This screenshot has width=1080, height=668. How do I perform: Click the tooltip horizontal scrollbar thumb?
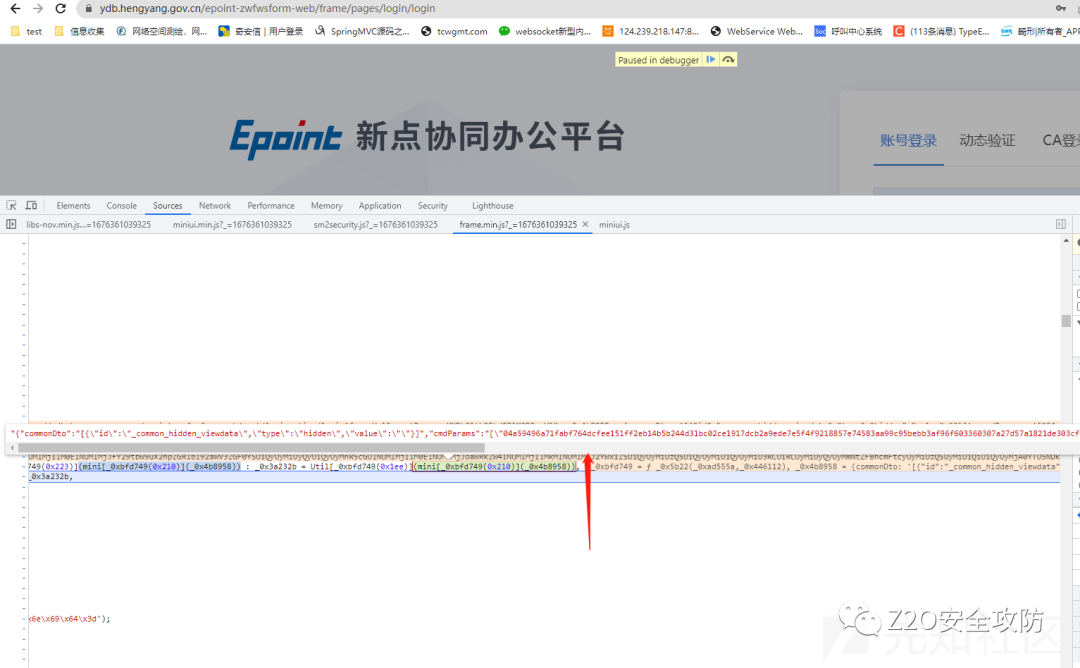point(251,448)
